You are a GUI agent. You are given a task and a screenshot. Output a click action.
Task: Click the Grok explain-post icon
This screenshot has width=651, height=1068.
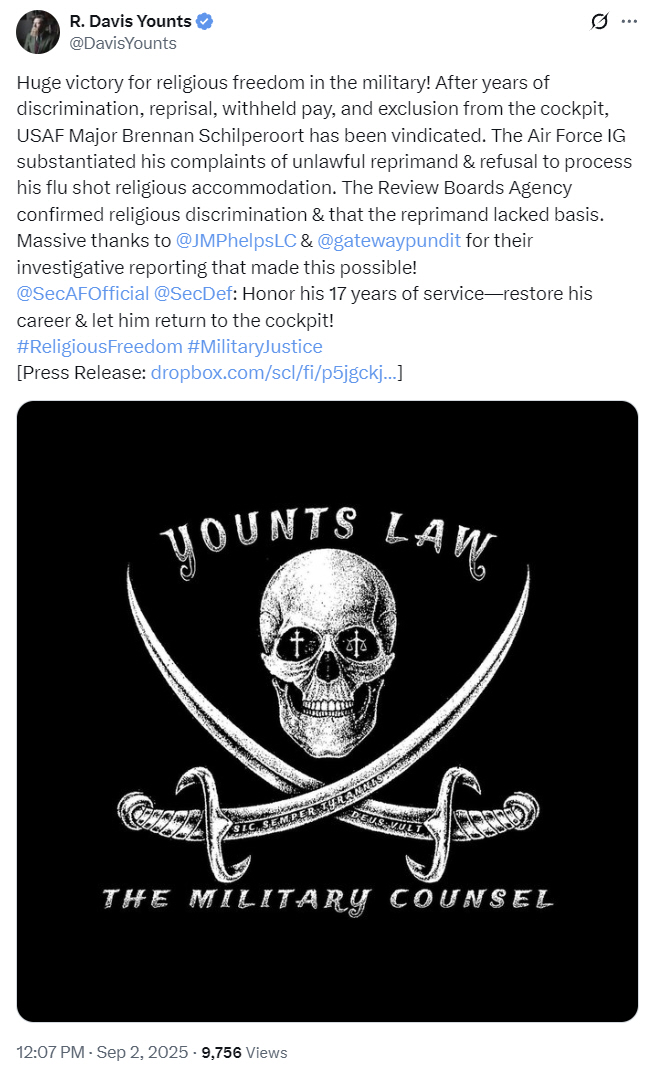point(599,22)
